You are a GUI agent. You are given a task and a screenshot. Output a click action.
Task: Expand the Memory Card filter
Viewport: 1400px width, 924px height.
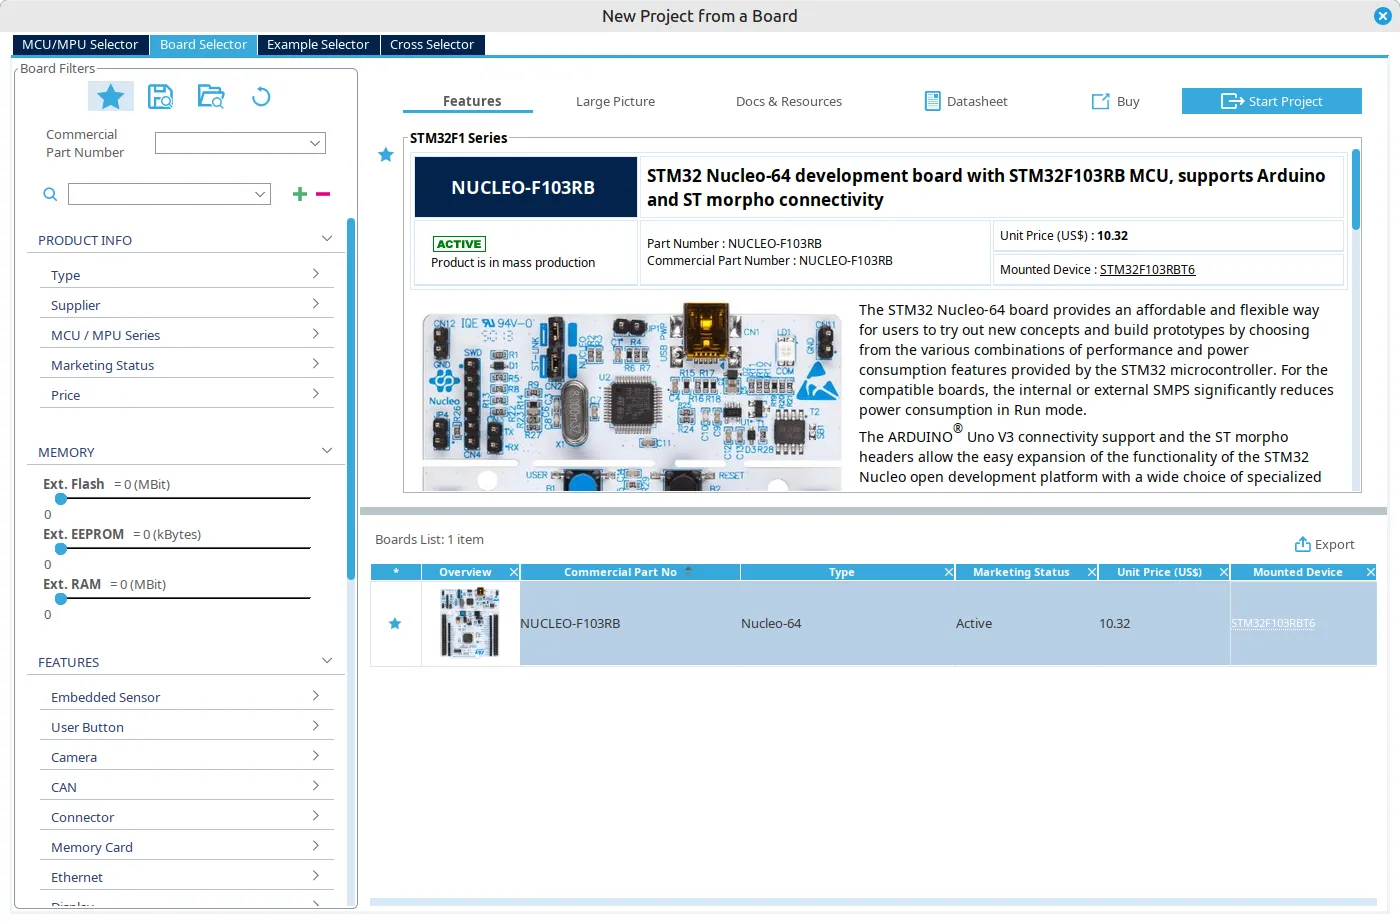pyautogui.click(x=315, y=846)
